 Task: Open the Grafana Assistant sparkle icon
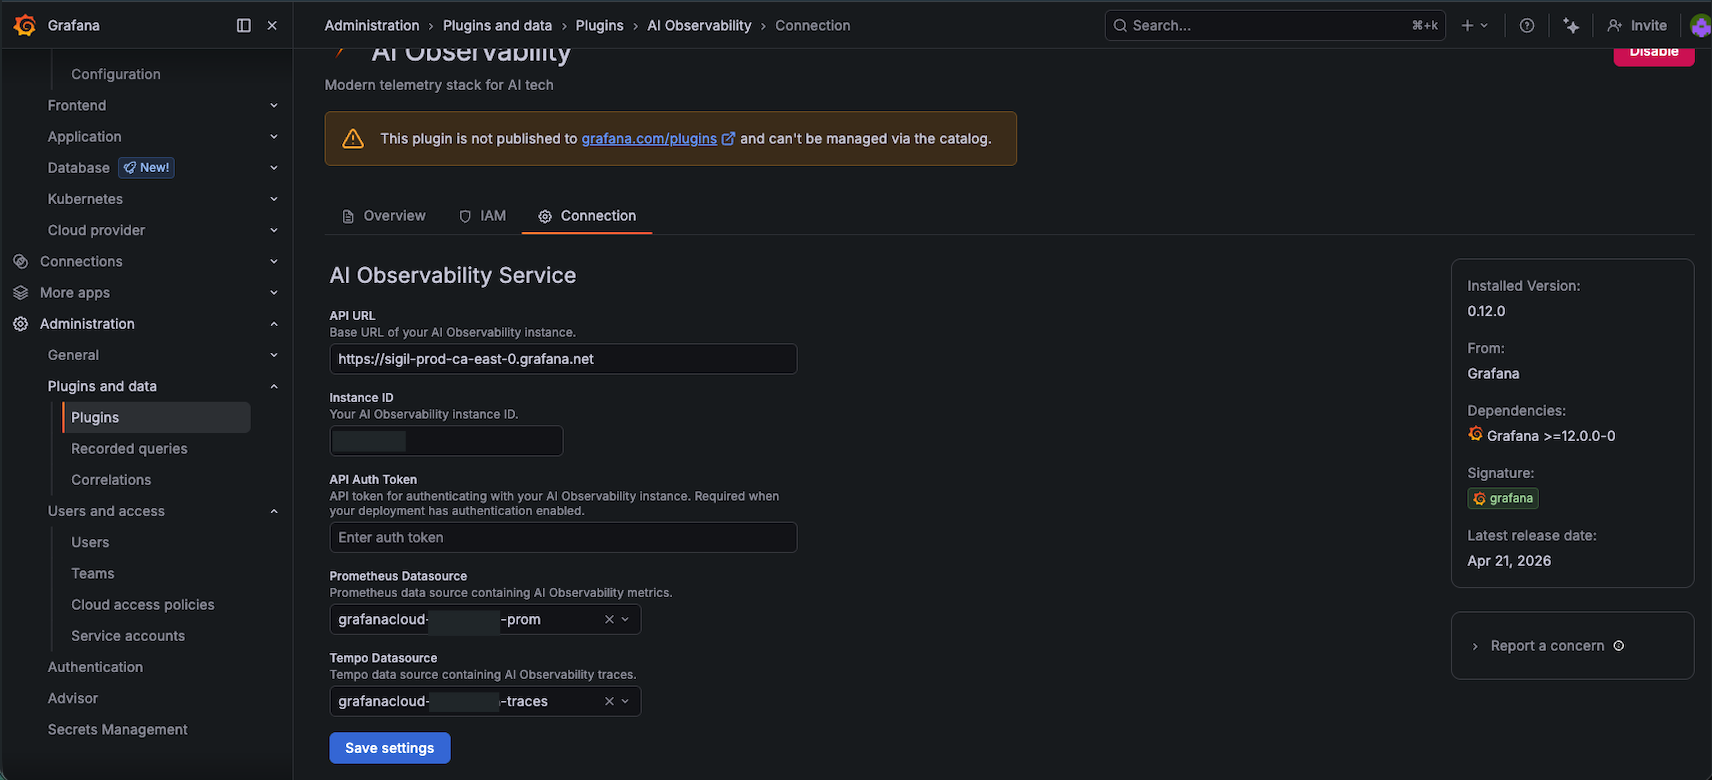pyautogui.click(x=1572, y=25)
